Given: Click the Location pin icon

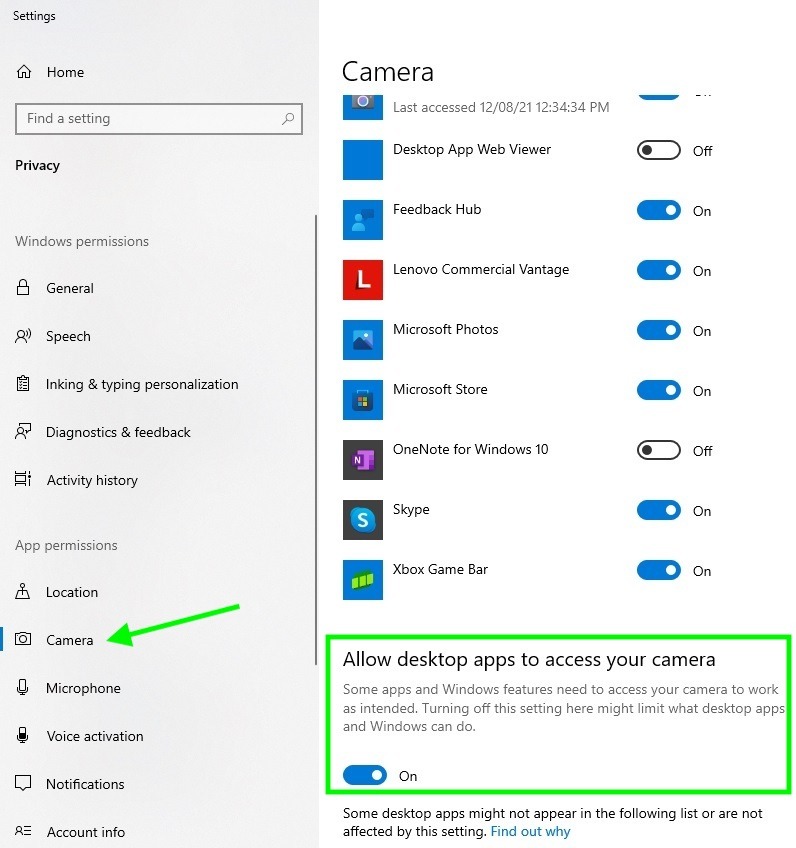Looking at the screenshot, I should coord(23,591).
